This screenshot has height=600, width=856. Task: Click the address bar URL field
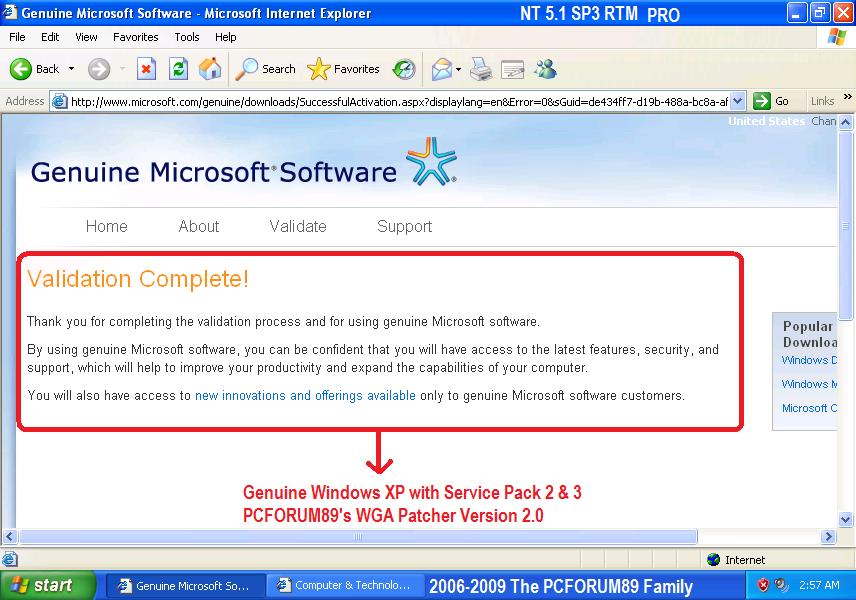[x=400, y=102]
